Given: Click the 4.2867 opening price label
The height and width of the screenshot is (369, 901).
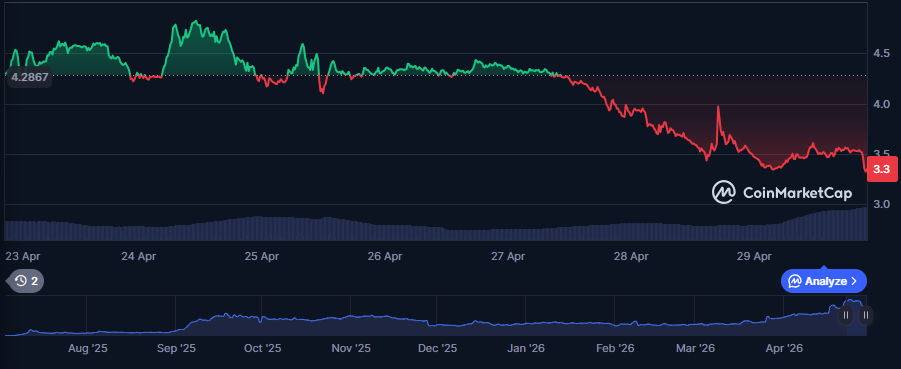Looking at the screenshot, I should pyautogui.click(x=30, y=76).
